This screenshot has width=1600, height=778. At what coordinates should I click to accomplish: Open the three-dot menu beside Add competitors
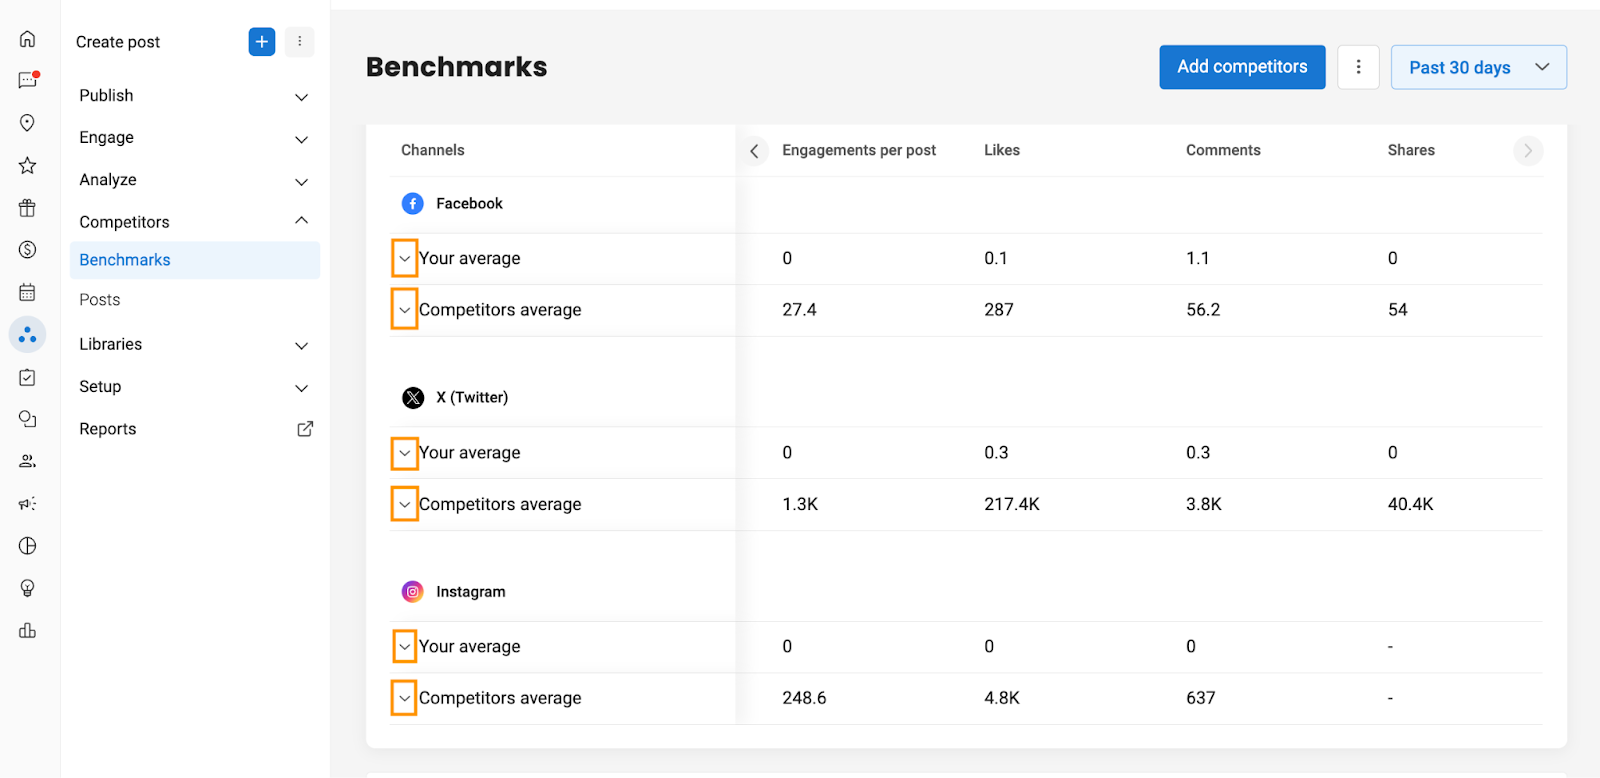[1358, 67]
